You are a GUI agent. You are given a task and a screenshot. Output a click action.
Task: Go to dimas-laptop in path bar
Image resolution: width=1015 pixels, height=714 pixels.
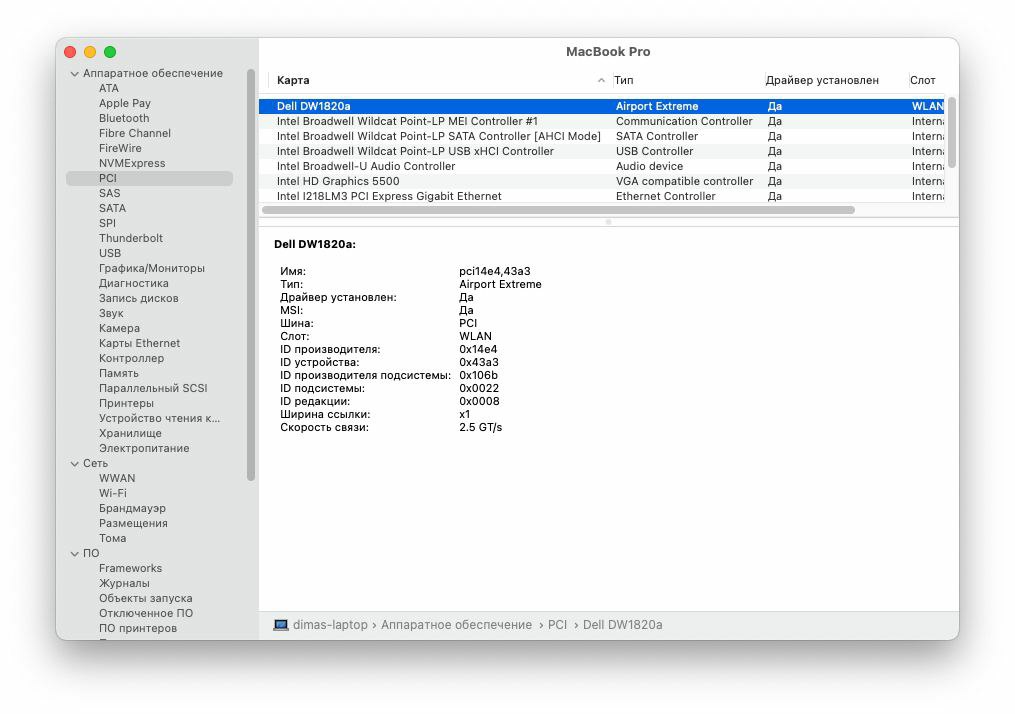coord(330,625)
